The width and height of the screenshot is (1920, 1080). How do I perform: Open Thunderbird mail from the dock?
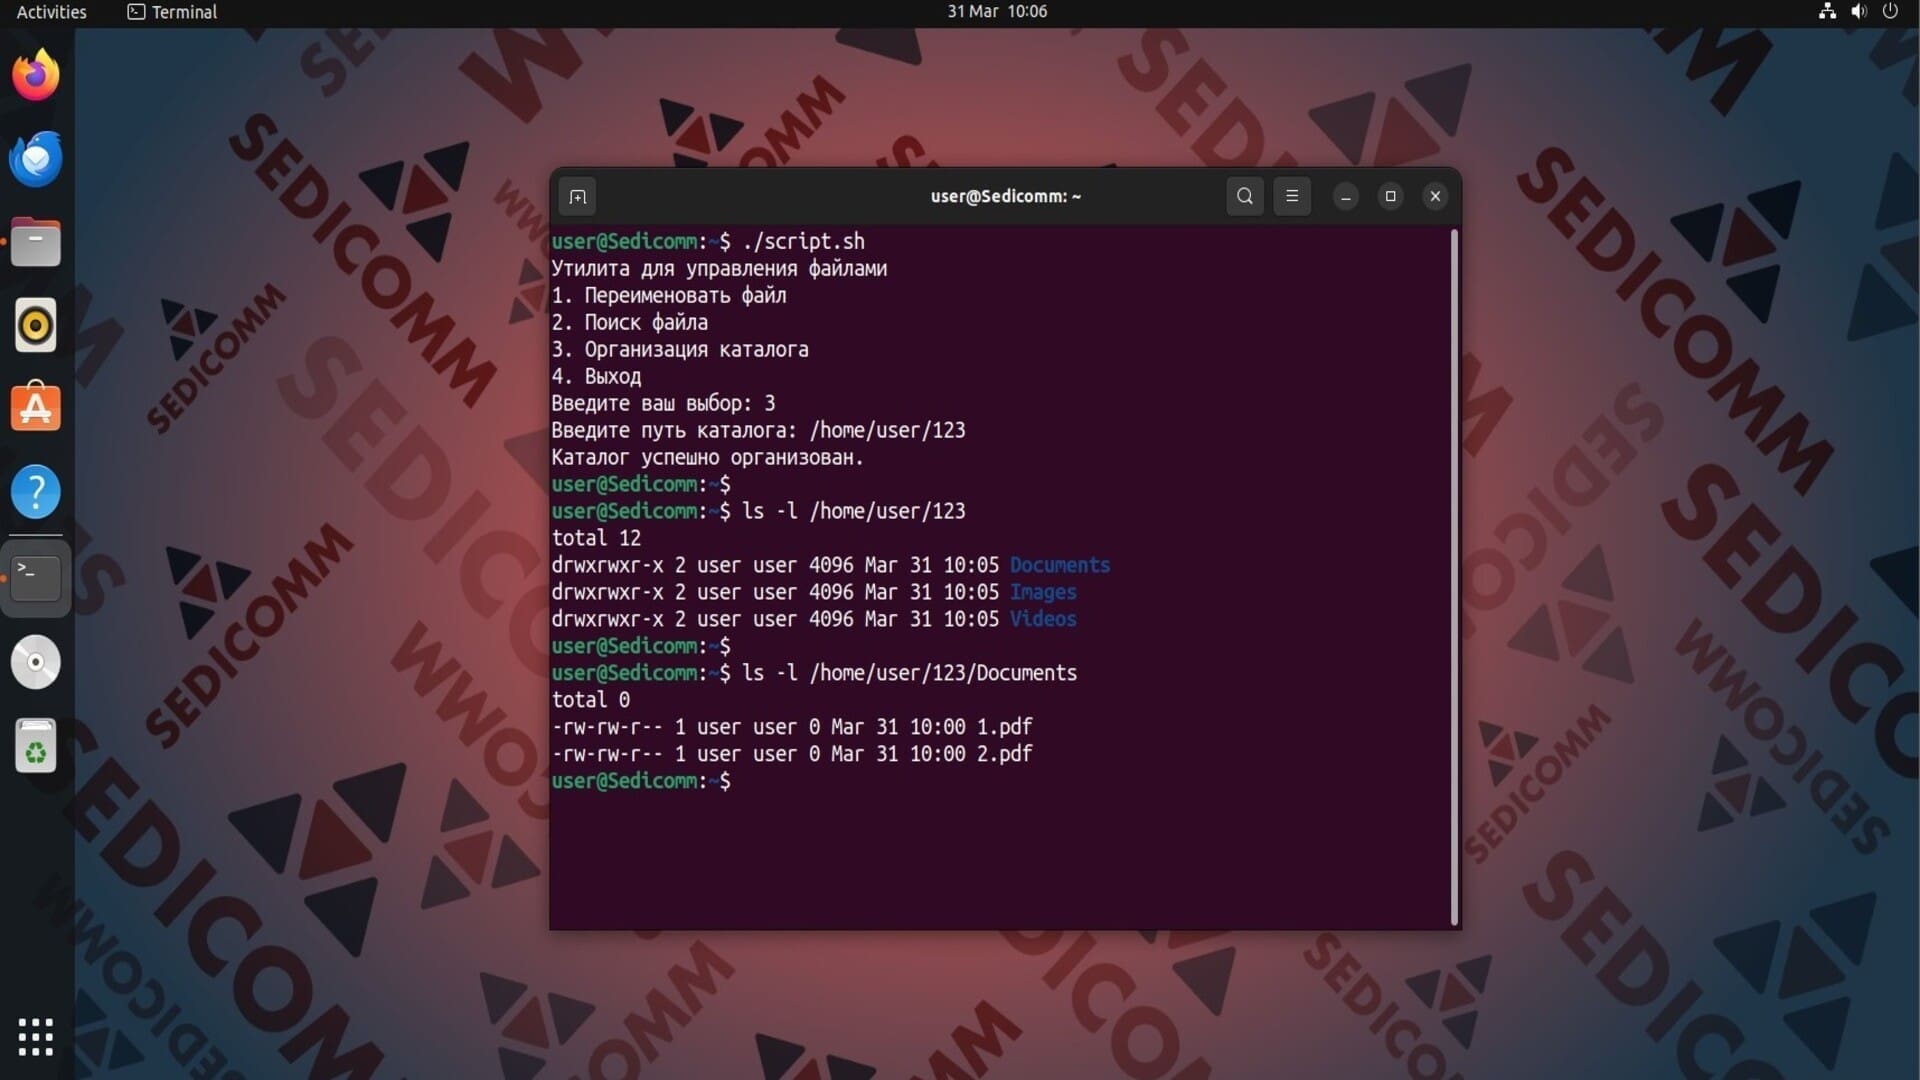tap(36, 159)
